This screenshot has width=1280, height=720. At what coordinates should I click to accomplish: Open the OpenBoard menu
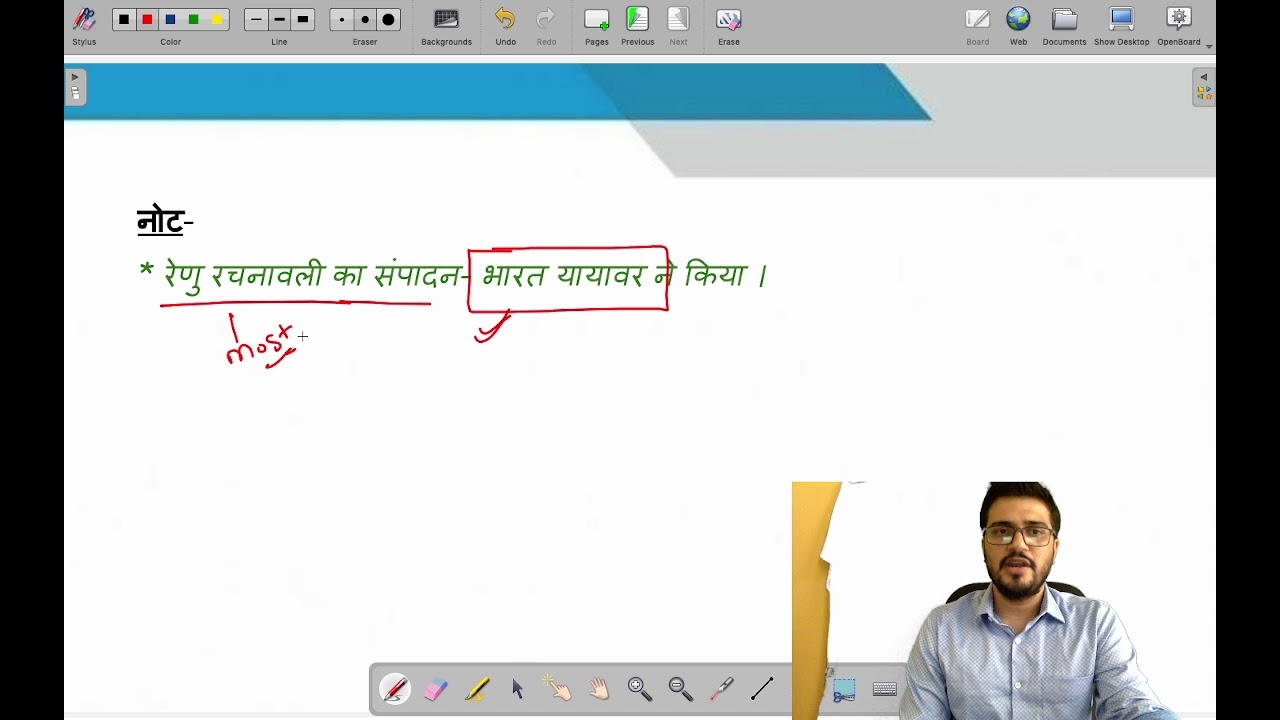click(x=1179, y=26)
